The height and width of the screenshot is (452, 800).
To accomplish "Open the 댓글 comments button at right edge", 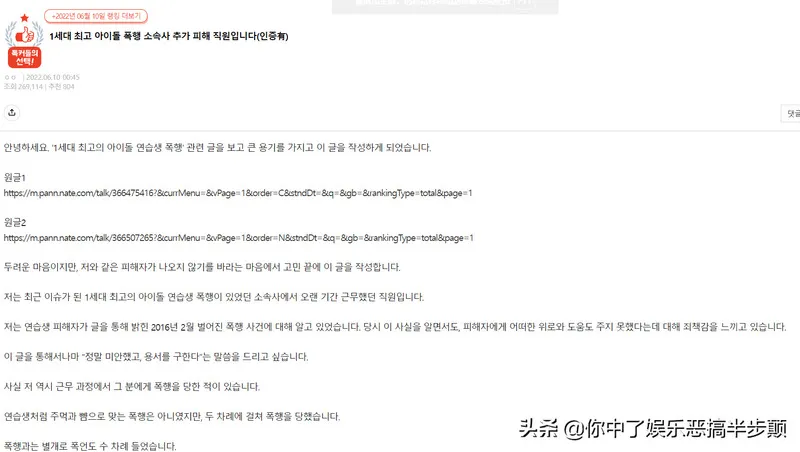I will (x=791, y=114).
